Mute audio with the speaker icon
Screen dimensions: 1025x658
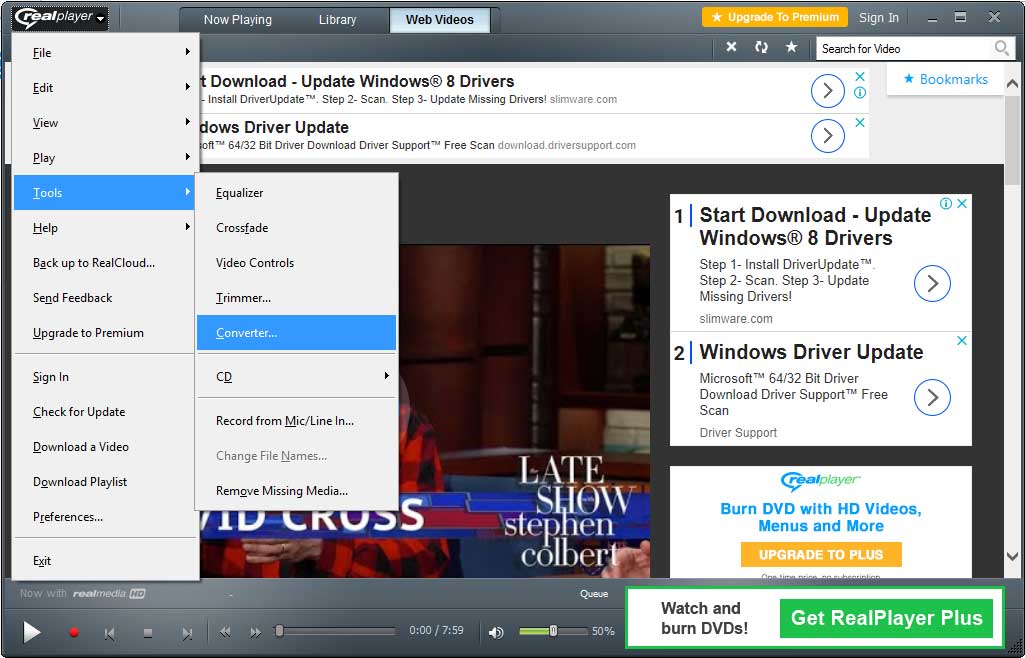496,632
